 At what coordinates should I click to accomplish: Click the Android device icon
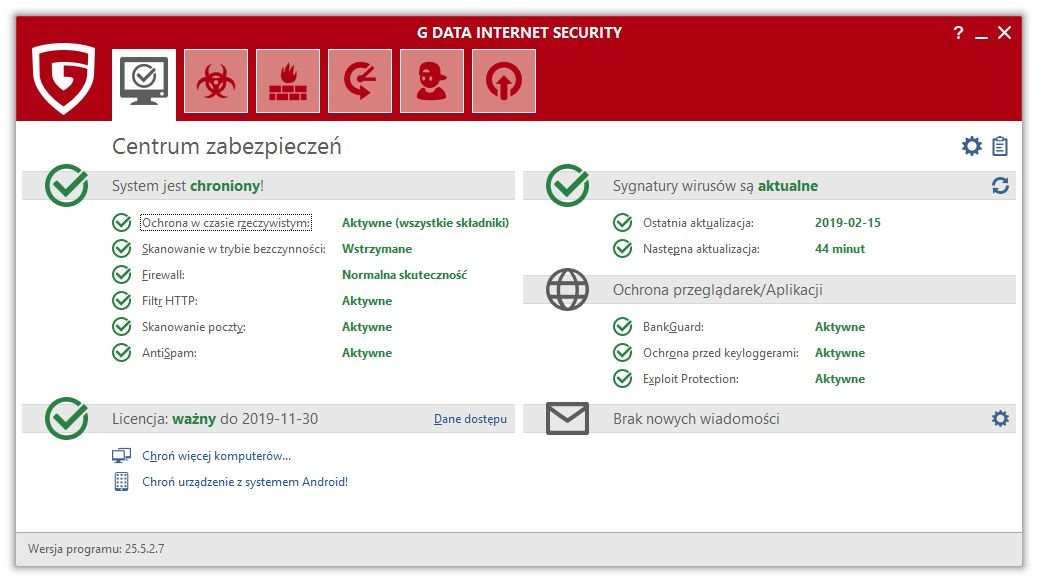point(121,481)
